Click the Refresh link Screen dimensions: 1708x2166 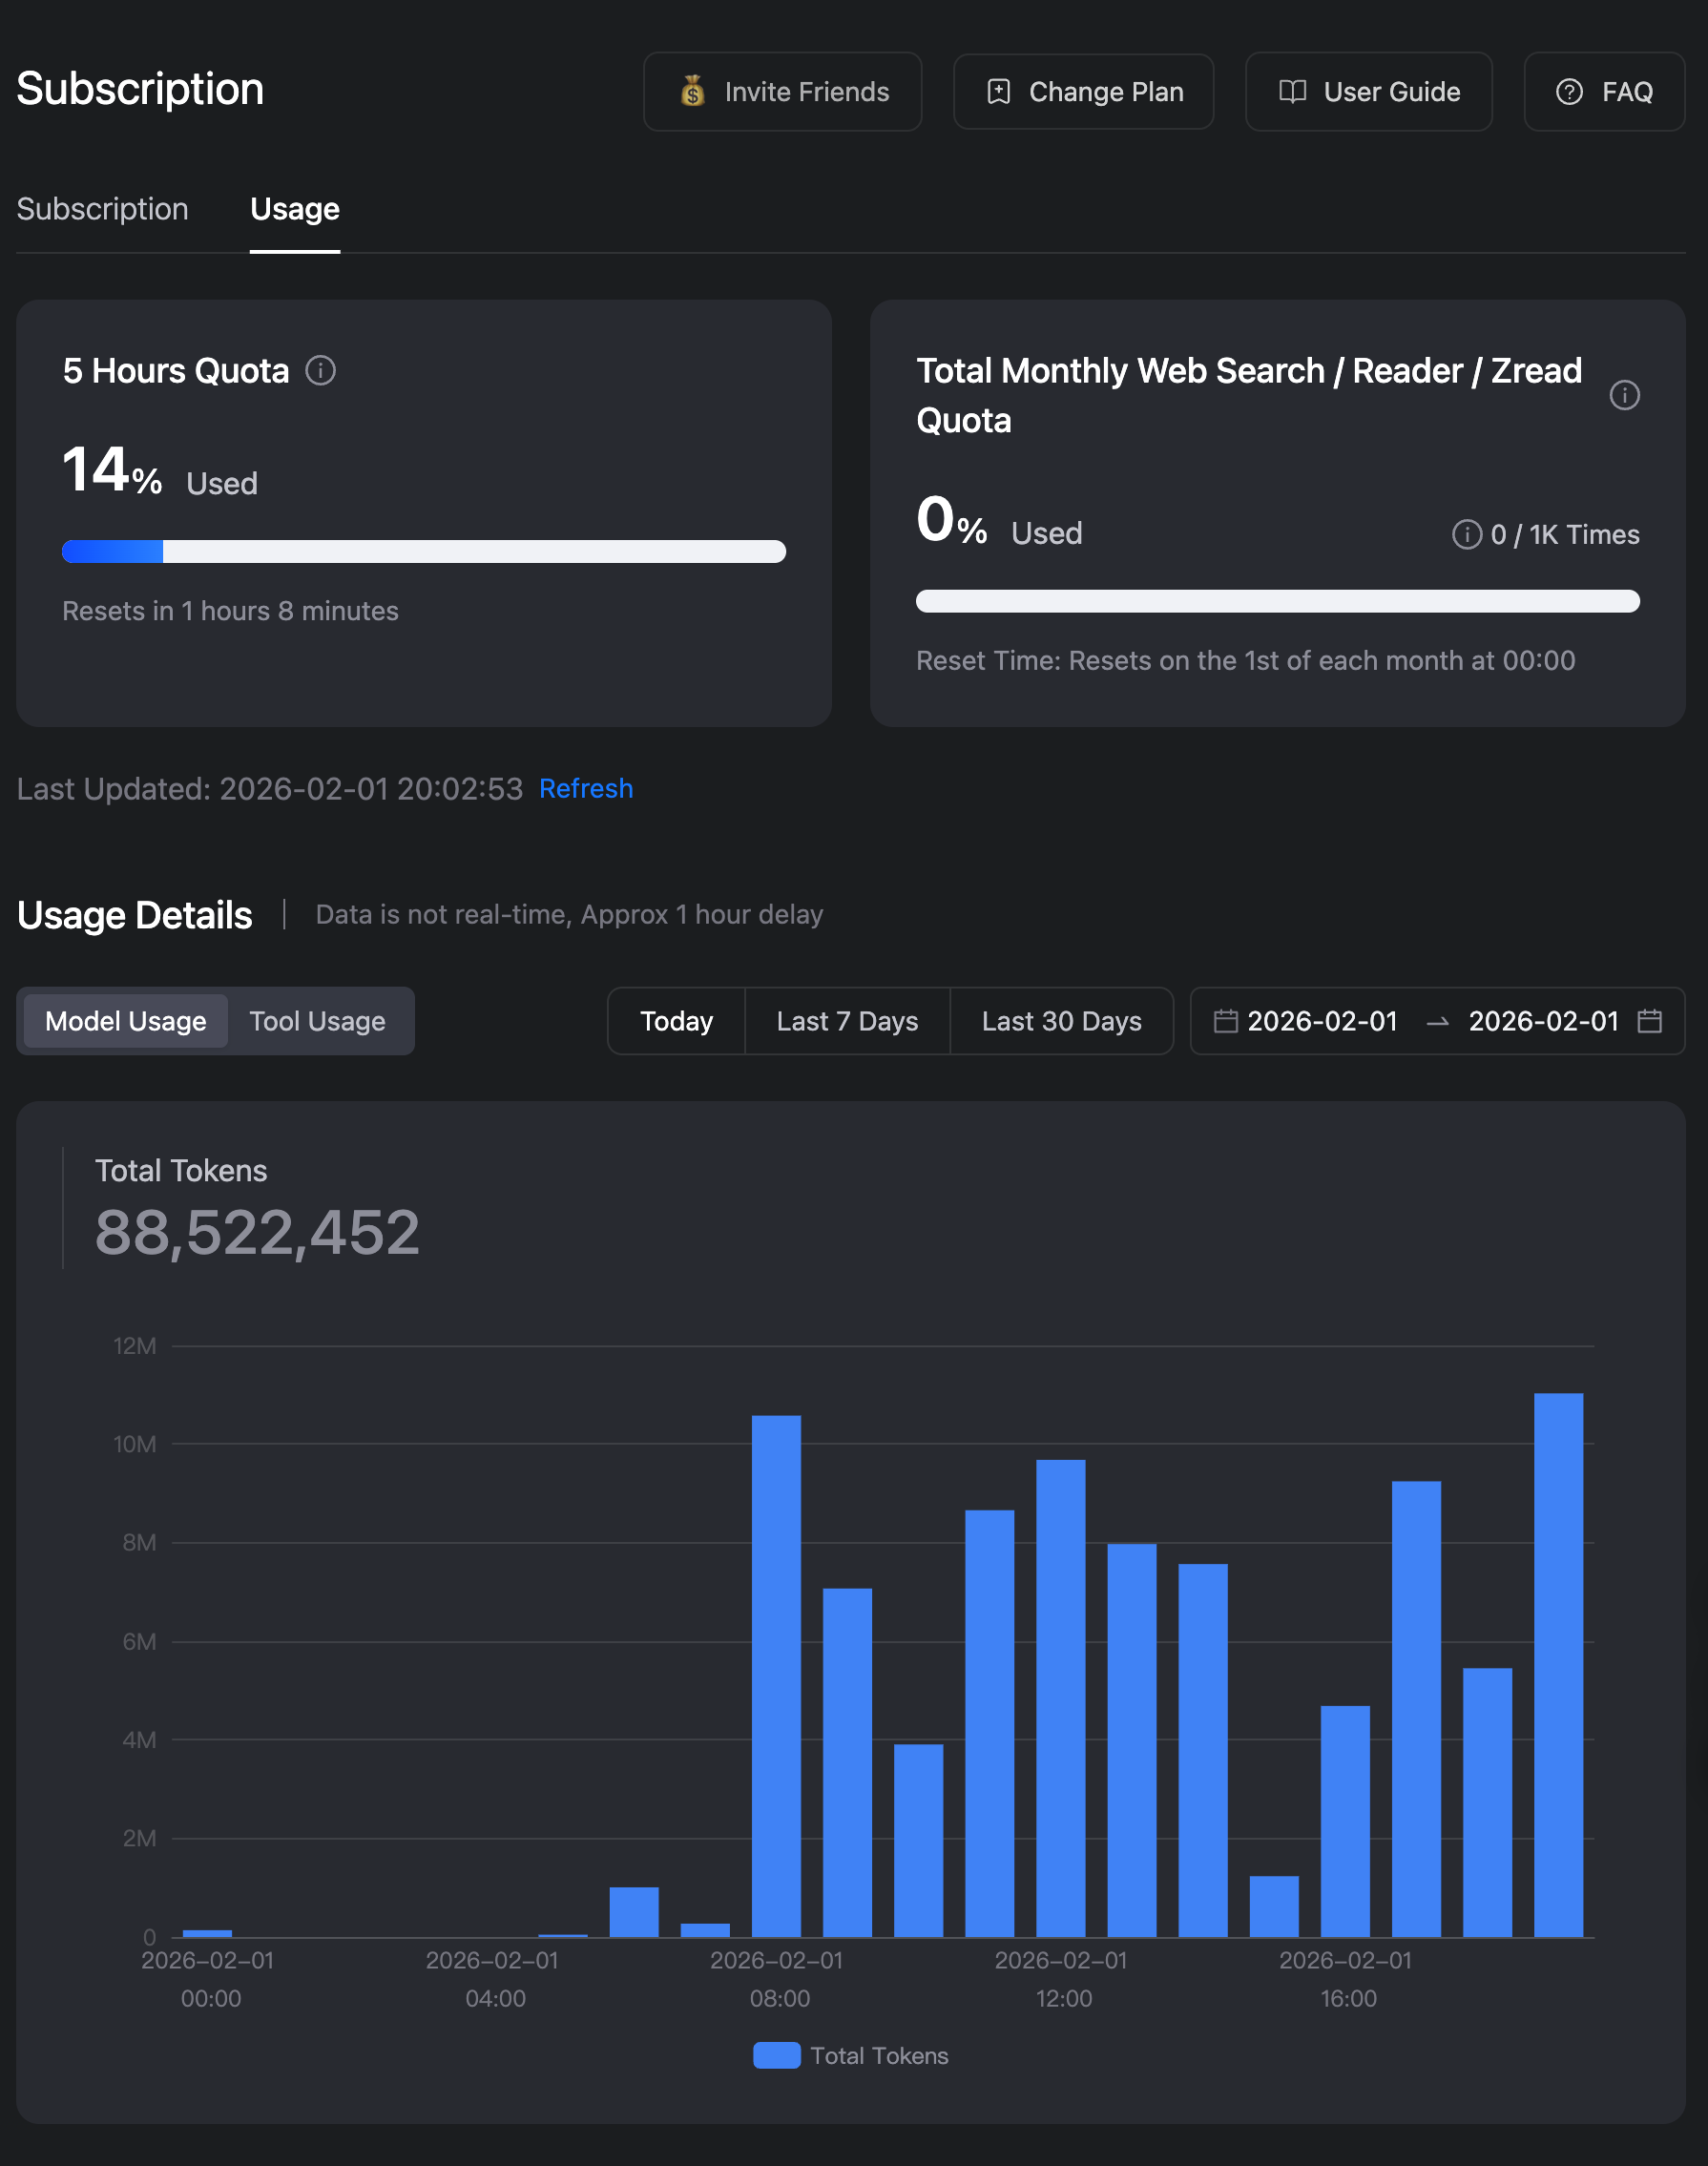(586, 789)
